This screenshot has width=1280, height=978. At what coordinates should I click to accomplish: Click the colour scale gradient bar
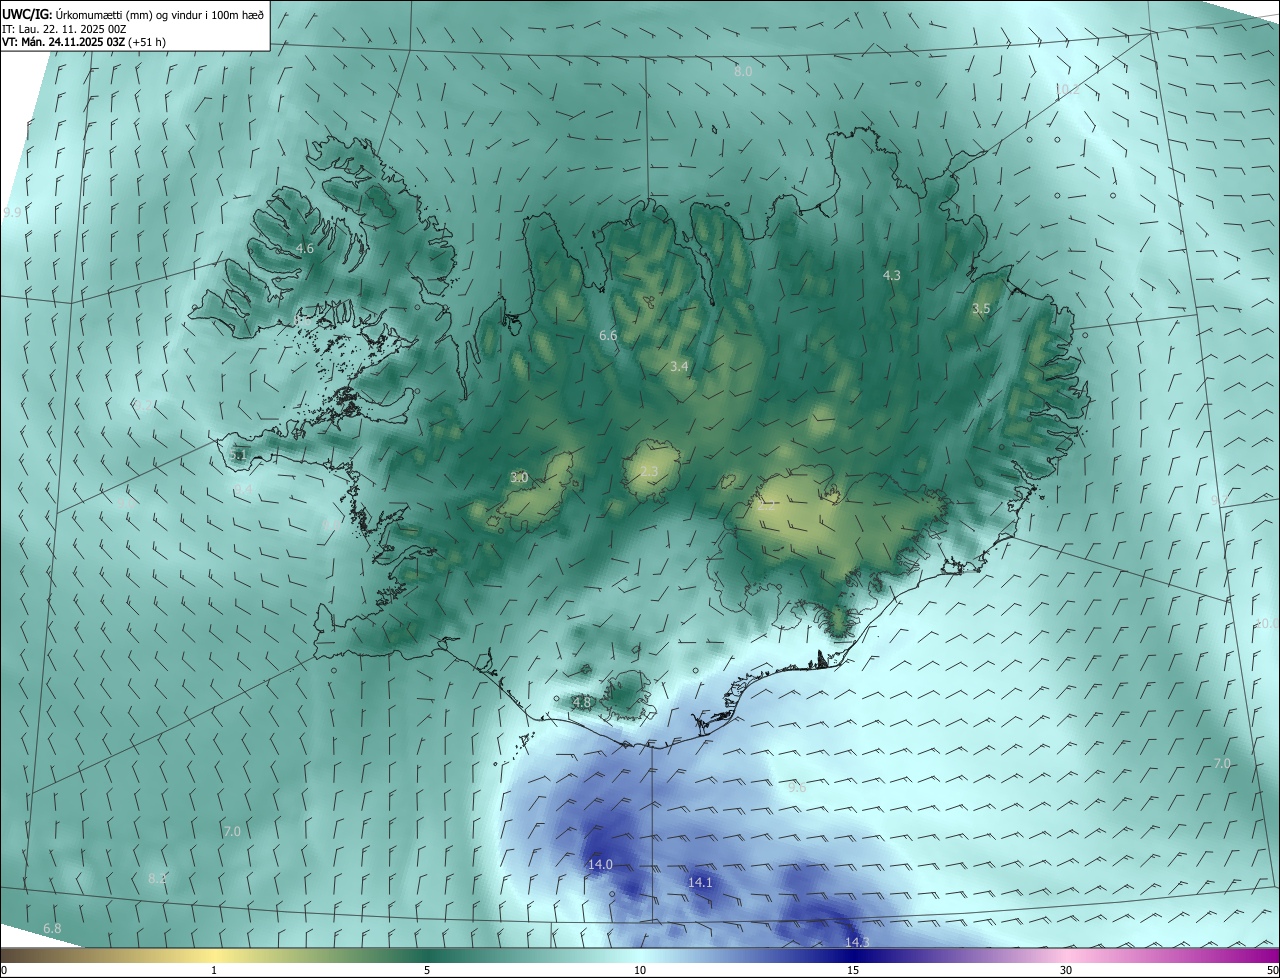click(640, 955)
